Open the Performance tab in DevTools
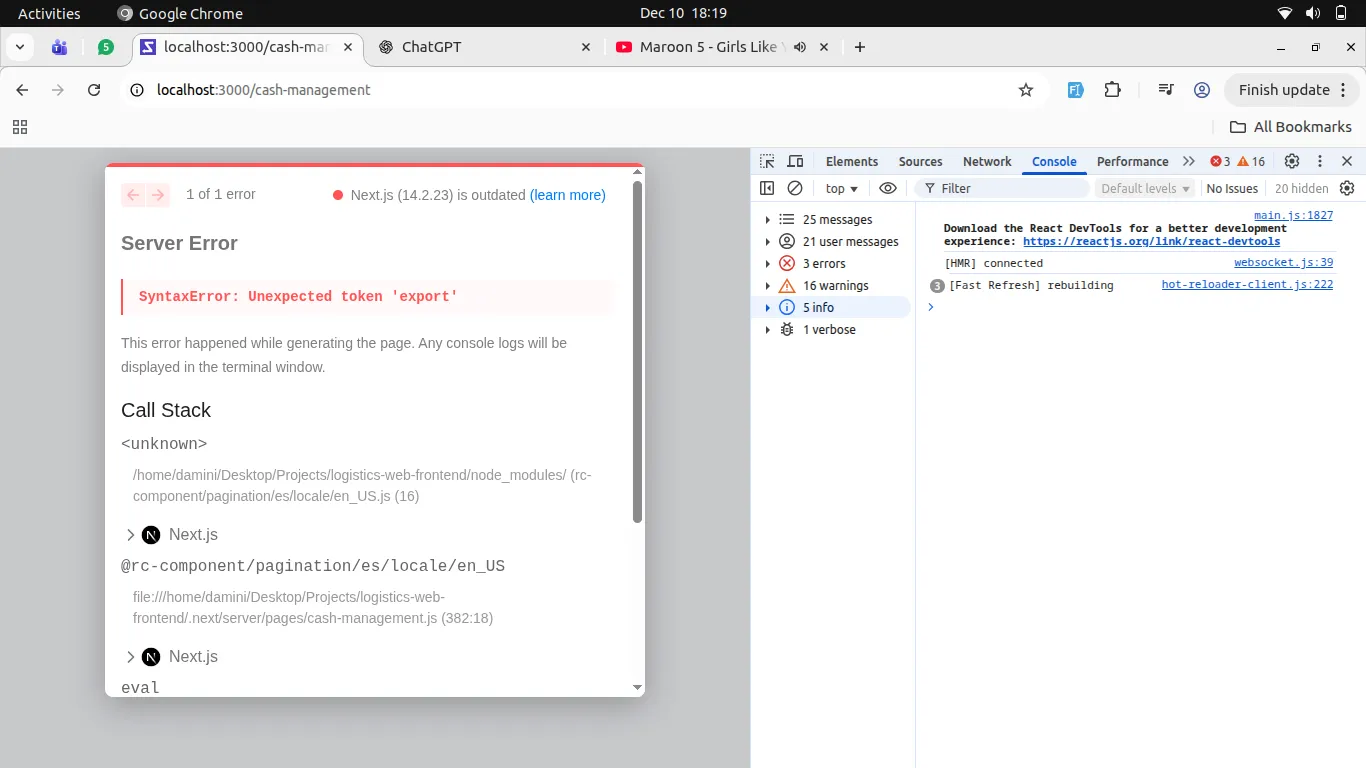 click(1132, 161)
